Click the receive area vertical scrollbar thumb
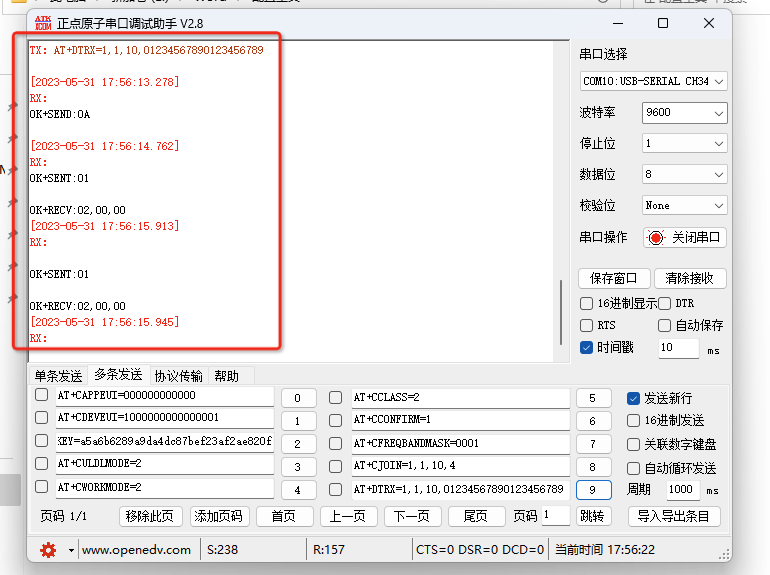 point(560,313)
